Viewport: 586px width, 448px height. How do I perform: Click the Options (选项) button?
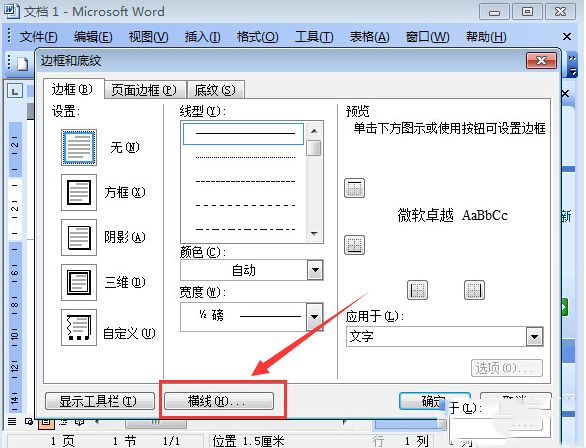(506, 368)
